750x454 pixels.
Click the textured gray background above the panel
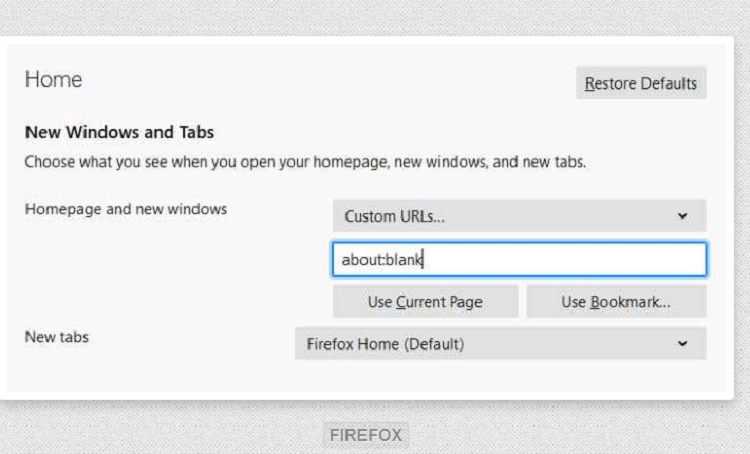tap(375, 17)
